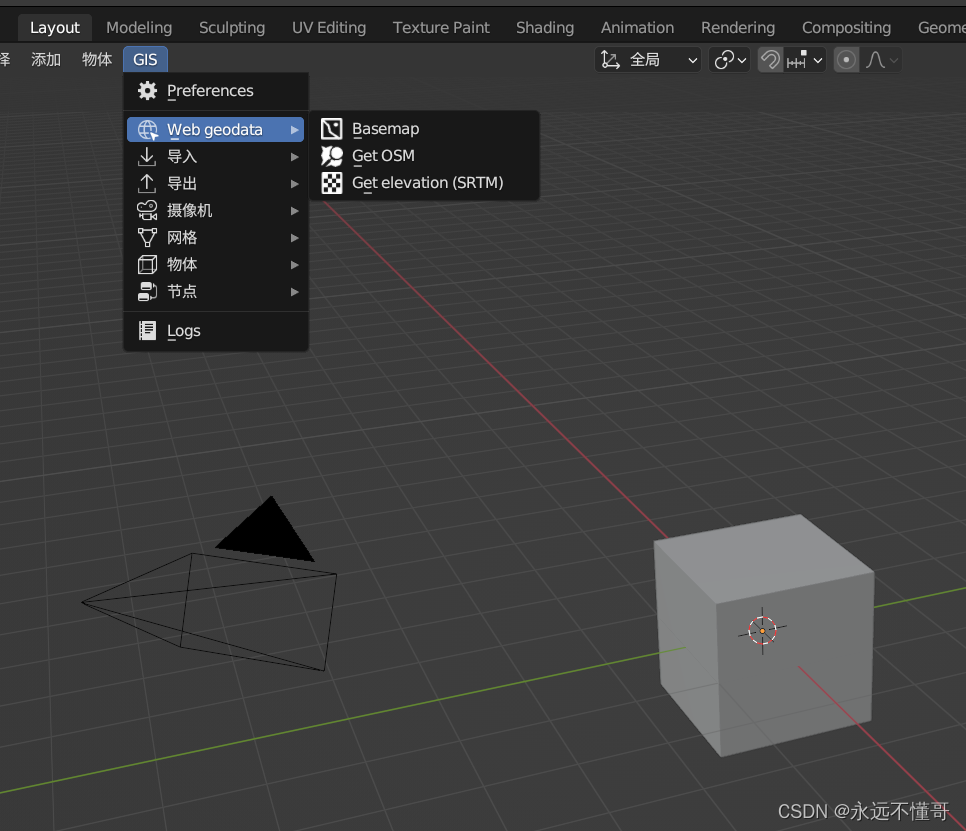Toggle snapping magnet button
This screenshot has width=966, height=831.
tap(770, 60)
